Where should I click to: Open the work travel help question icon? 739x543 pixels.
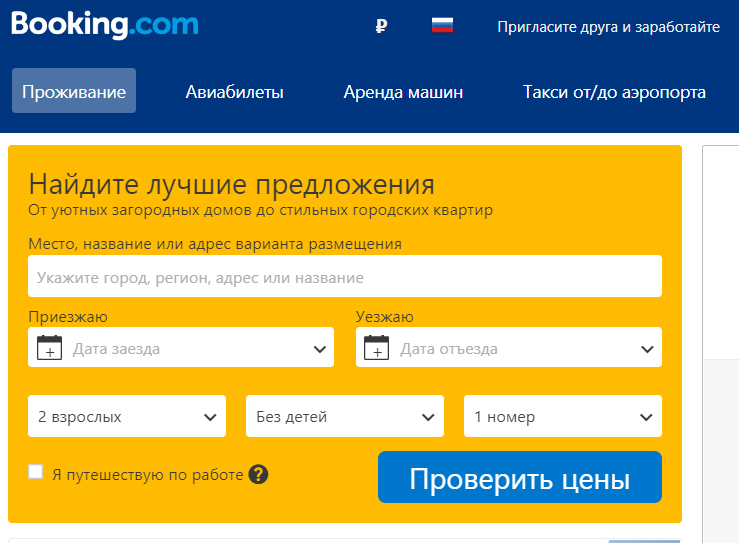258,474
